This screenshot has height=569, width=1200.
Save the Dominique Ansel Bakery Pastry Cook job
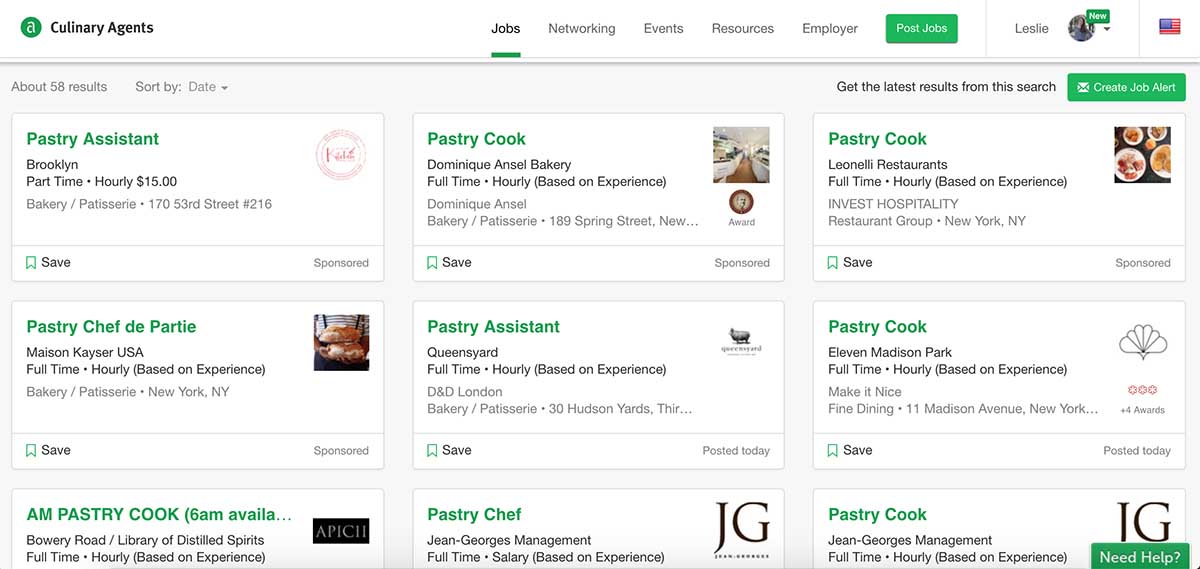point(449,262)
